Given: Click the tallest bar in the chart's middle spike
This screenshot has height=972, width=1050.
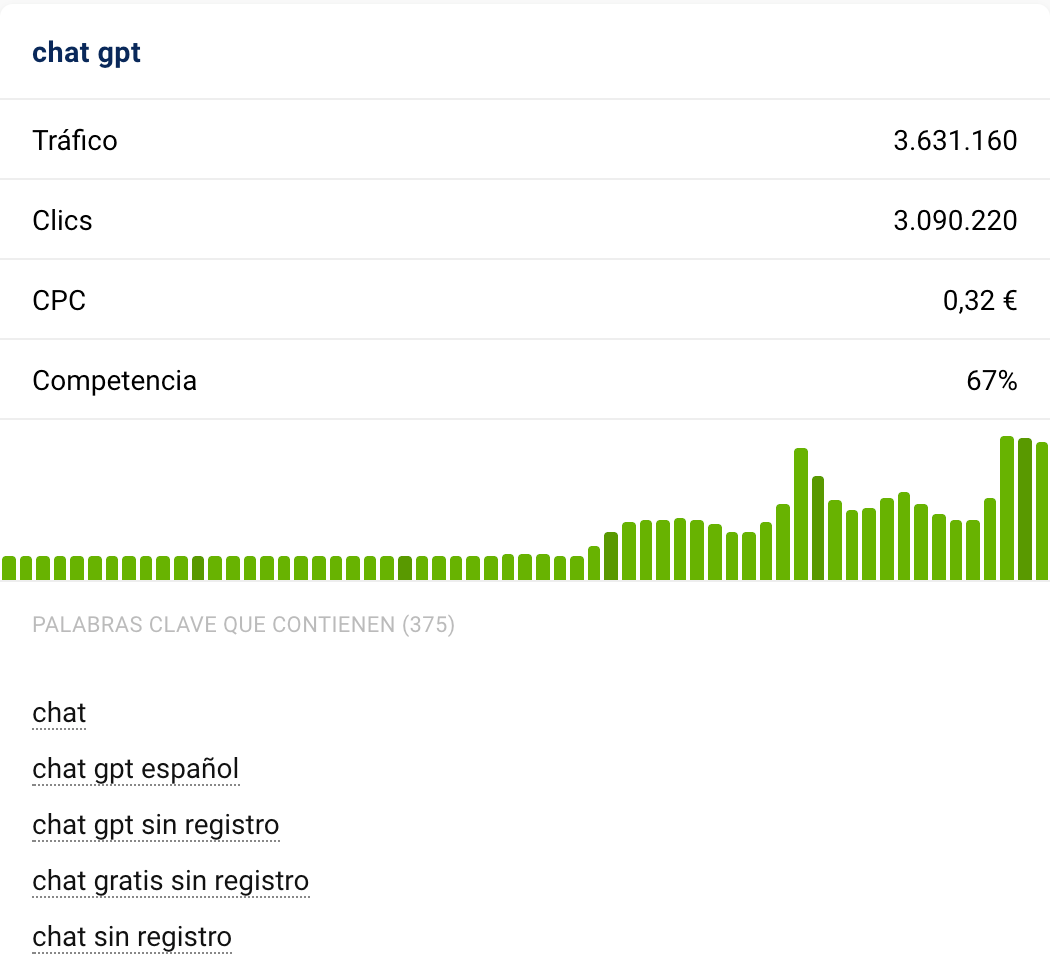Looking at the screenshot, I should [x=800, y=514].
